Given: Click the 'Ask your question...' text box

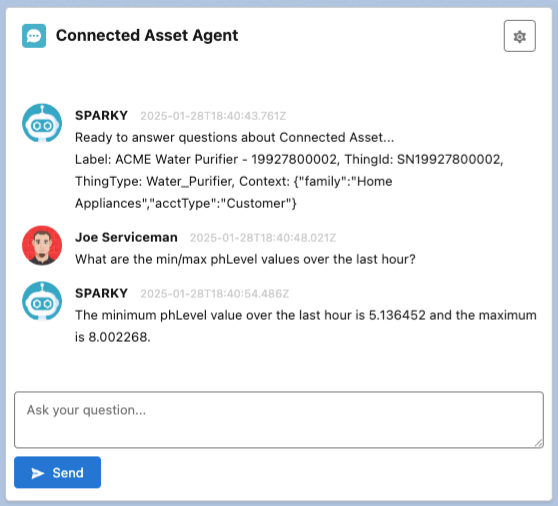Looking at the screenshot, I should click(279, 420).
